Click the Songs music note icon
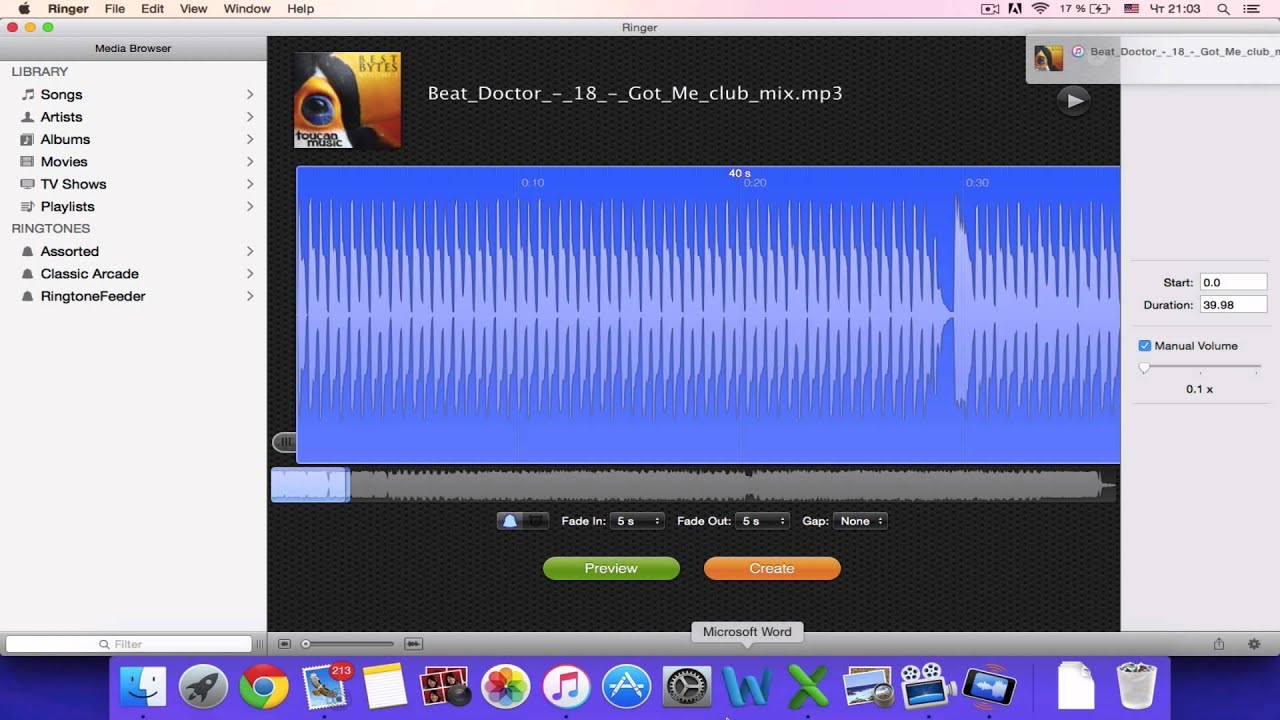1280x720 pixels. [x=28, y=94]
